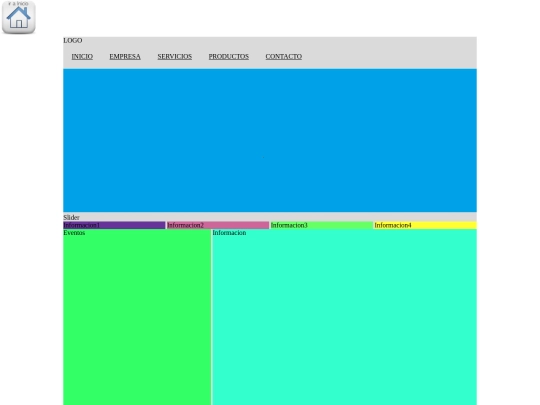The height and width of the screenshot is (405, 540).
Task: Open the SERVICIOS menu link
Action: pos(175,56)
